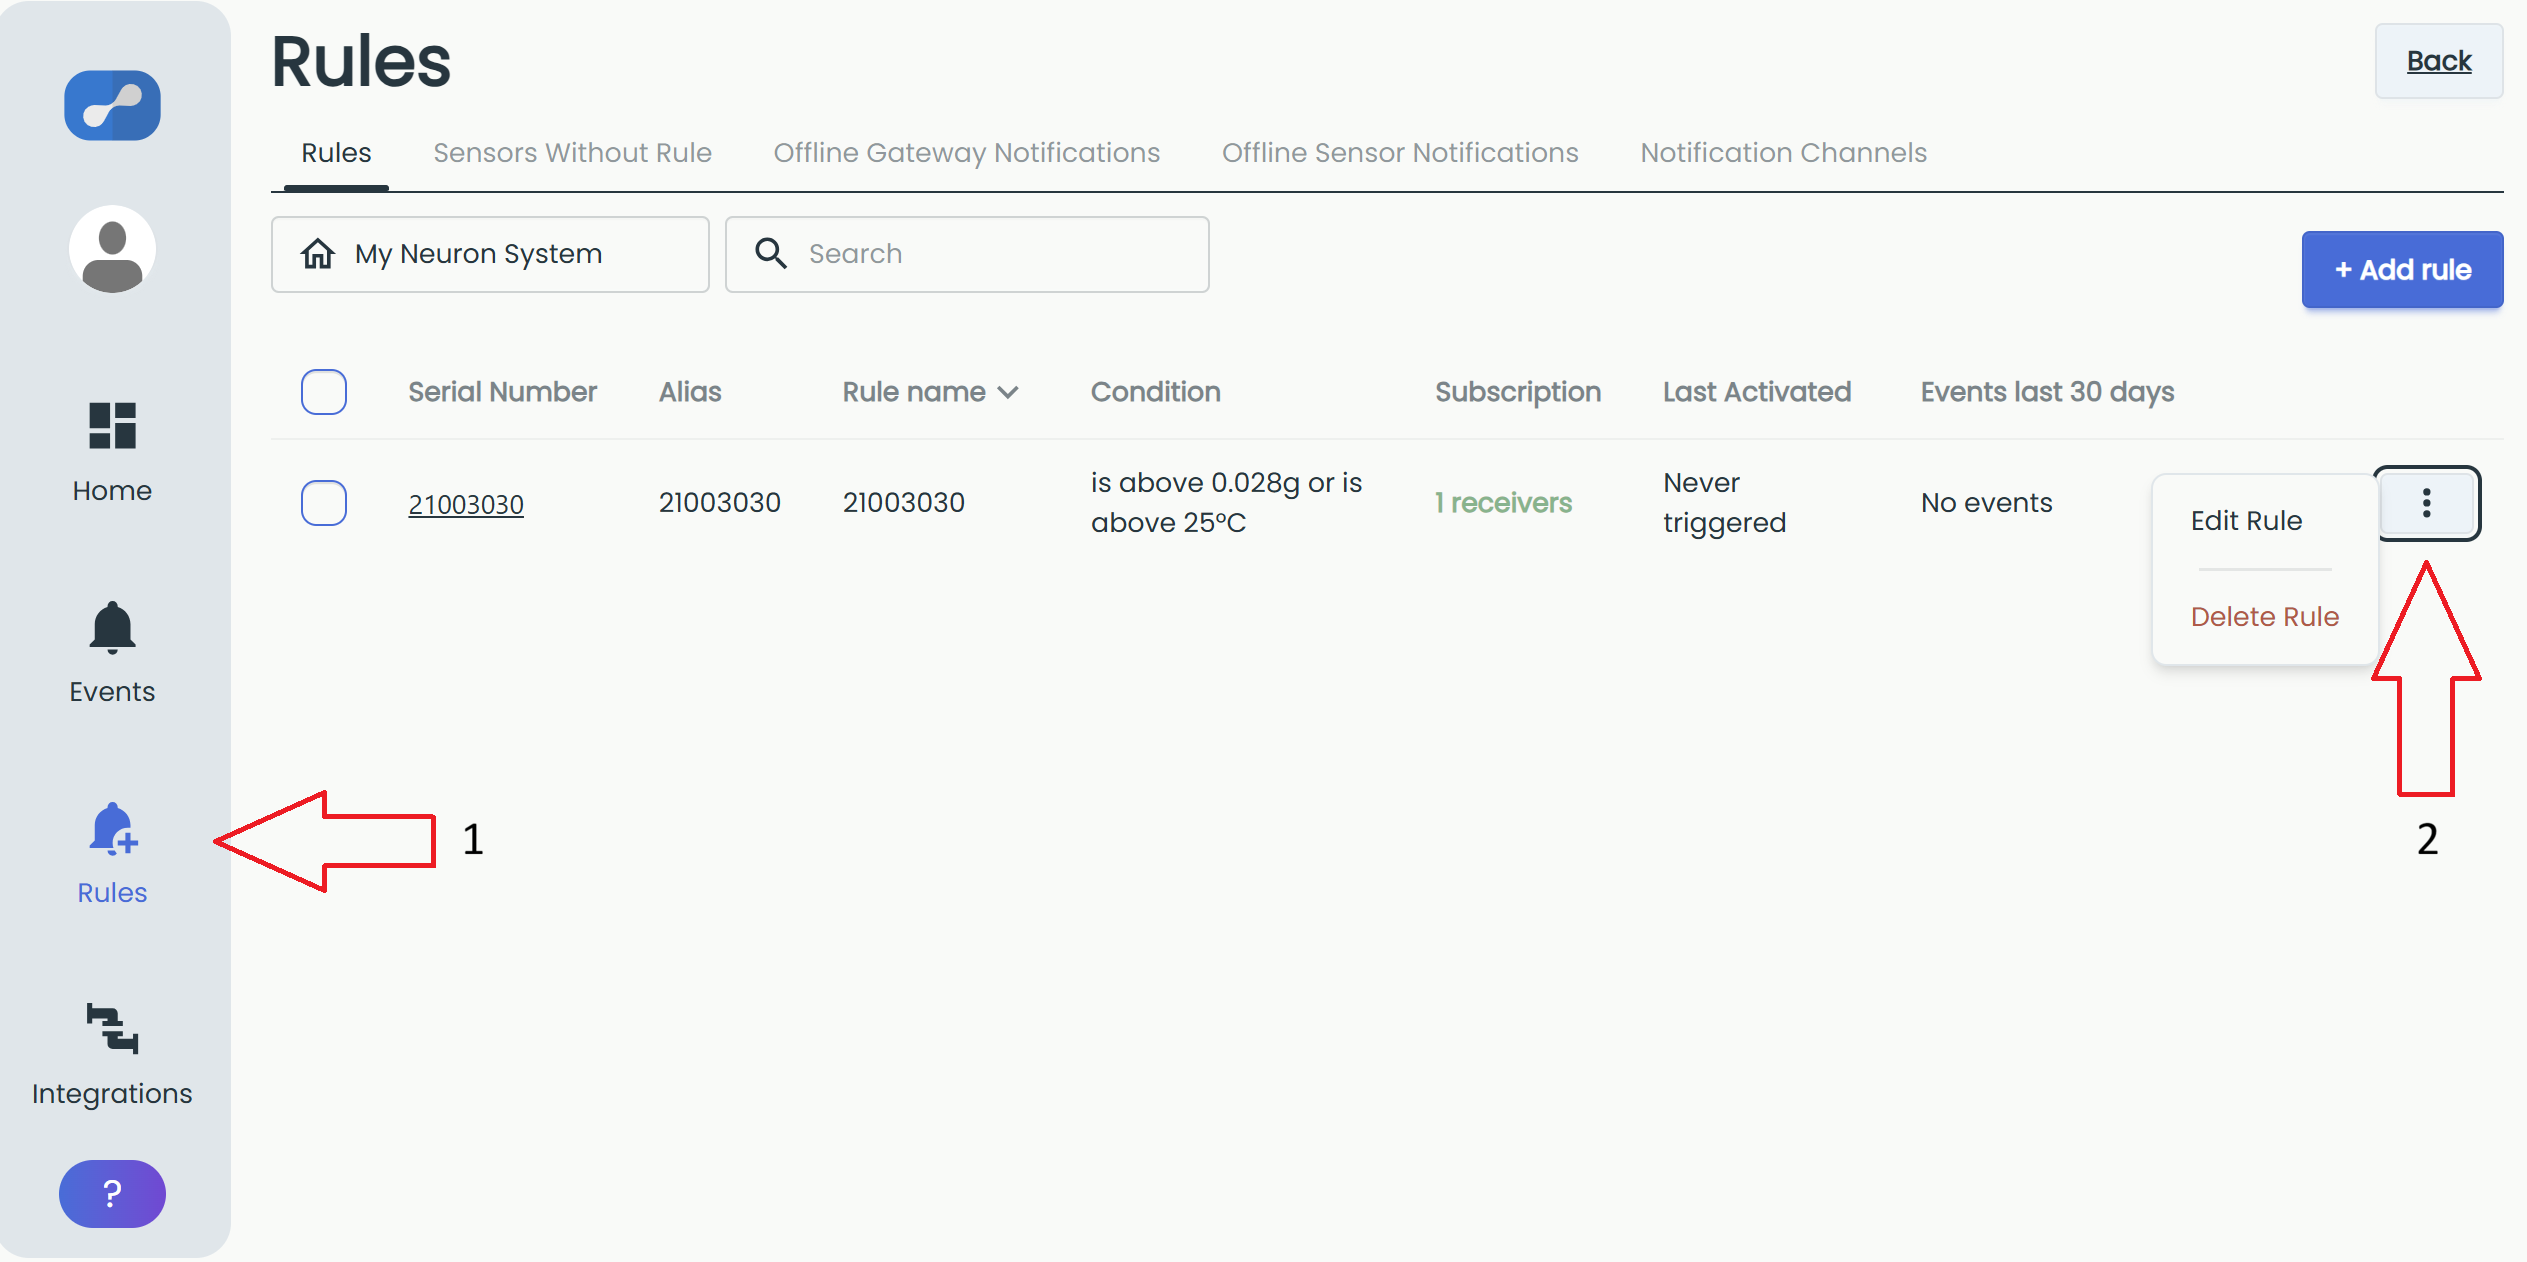Open Events bell in sidebar
The height and width of the screenshot is (1262, 2527).
point(112,653)
